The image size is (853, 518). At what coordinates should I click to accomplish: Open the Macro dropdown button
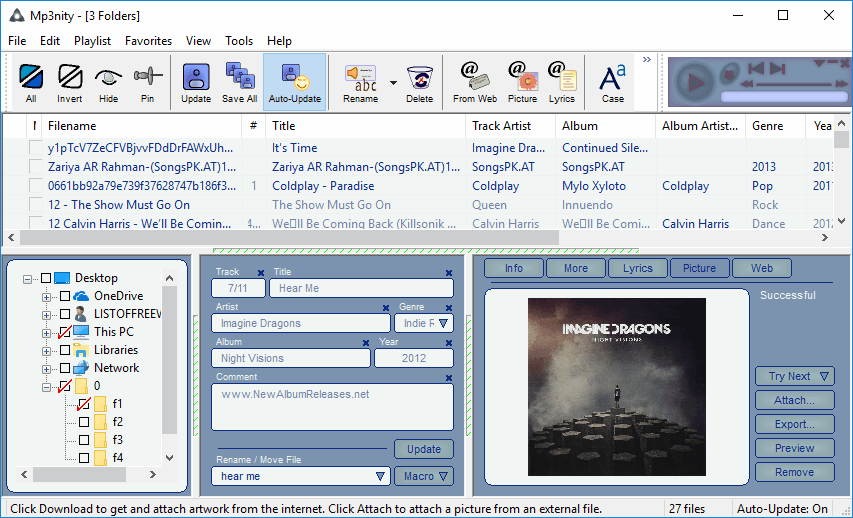coord(424,476)
